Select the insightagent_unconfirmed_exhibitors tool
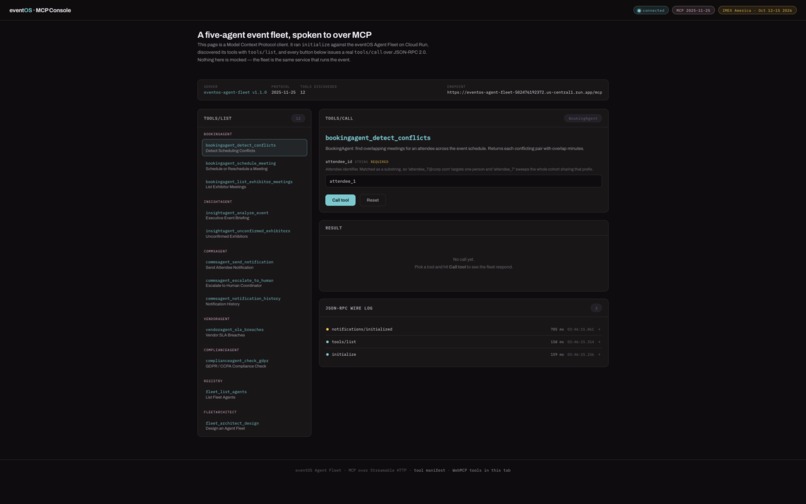The height and width of the screenshot is (504, 806). (254, 233)
